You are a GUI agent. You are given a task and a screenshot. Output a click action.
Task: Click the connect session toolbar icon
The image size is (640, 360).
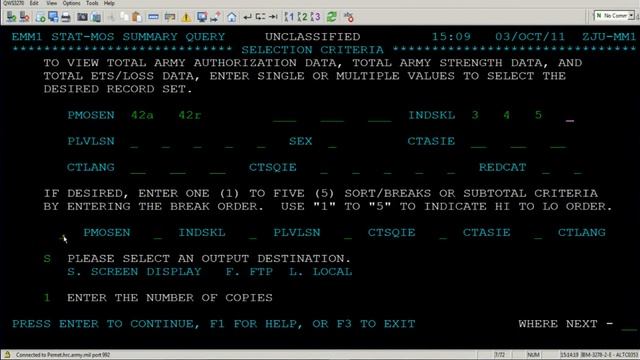click(11, 17)
